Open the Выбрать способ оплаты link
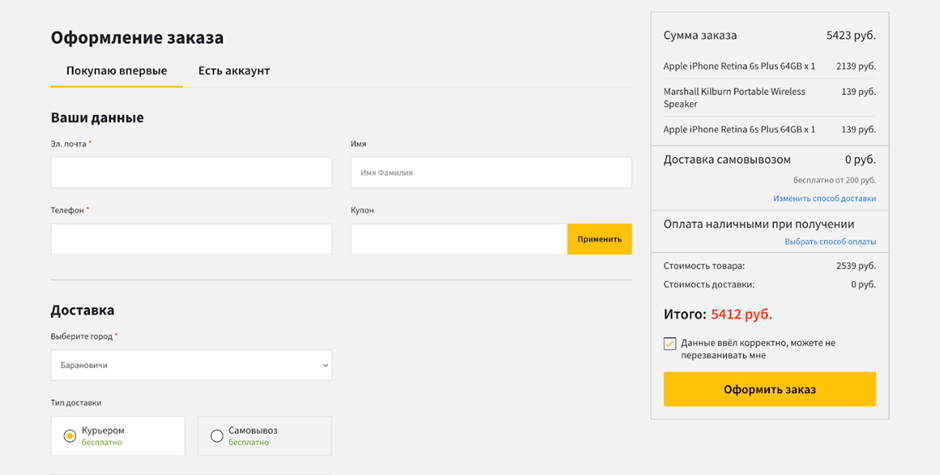This screenshot has height=475, width=940. pyautogui.click(x=829, y=242)
